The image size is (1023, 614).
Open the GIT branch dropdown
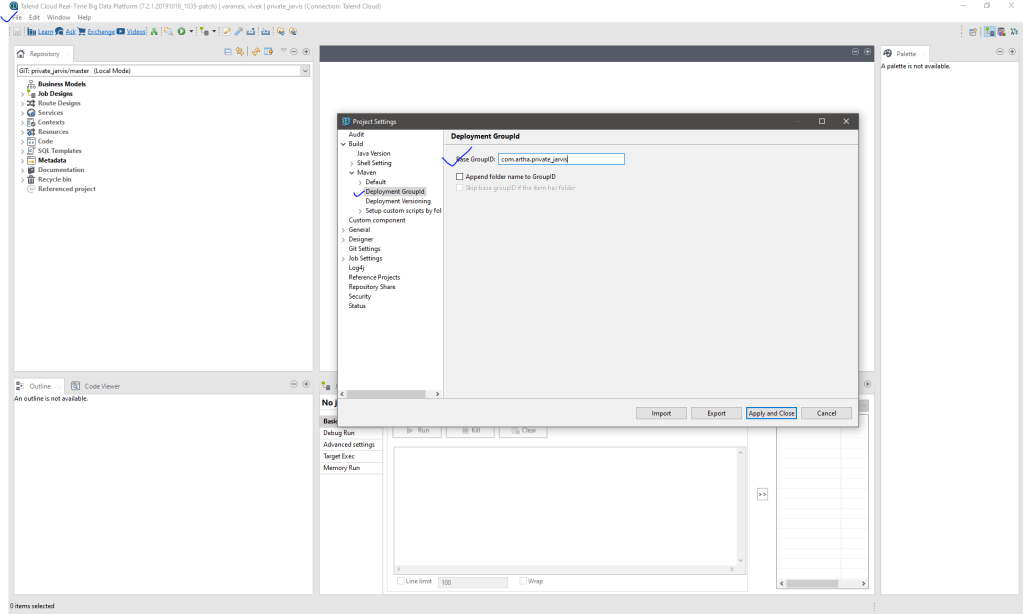point(305,71)
